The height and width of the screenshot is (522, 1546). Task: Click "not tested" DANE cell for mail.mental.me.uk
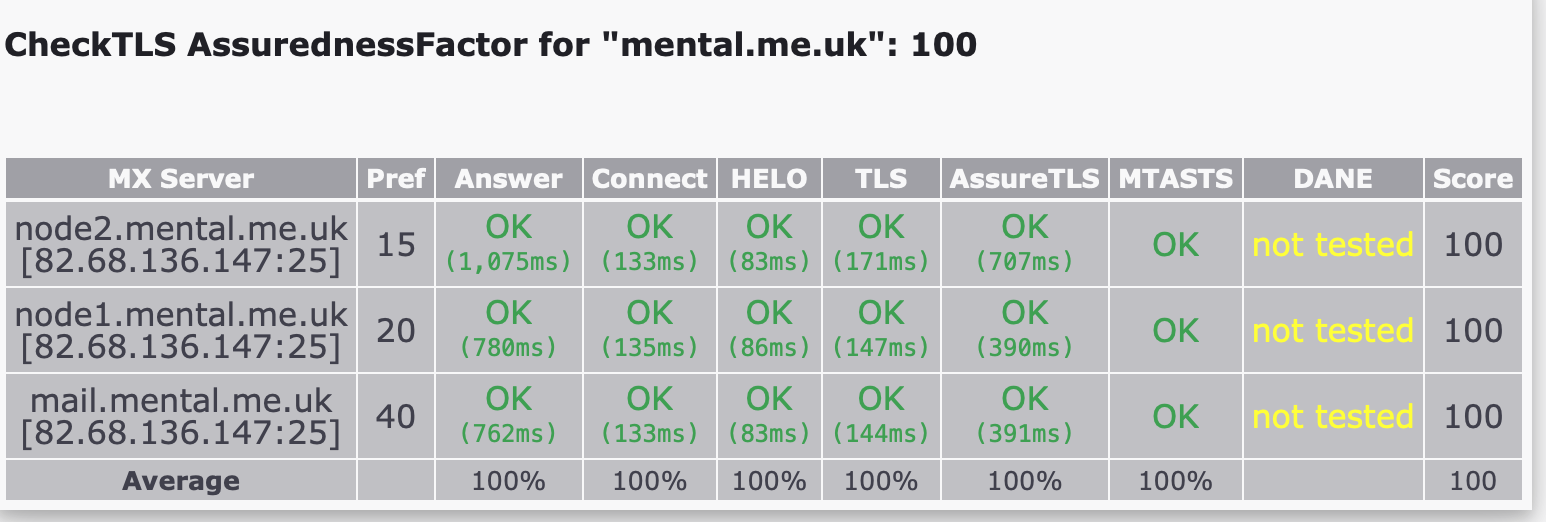coord(1332,417)
